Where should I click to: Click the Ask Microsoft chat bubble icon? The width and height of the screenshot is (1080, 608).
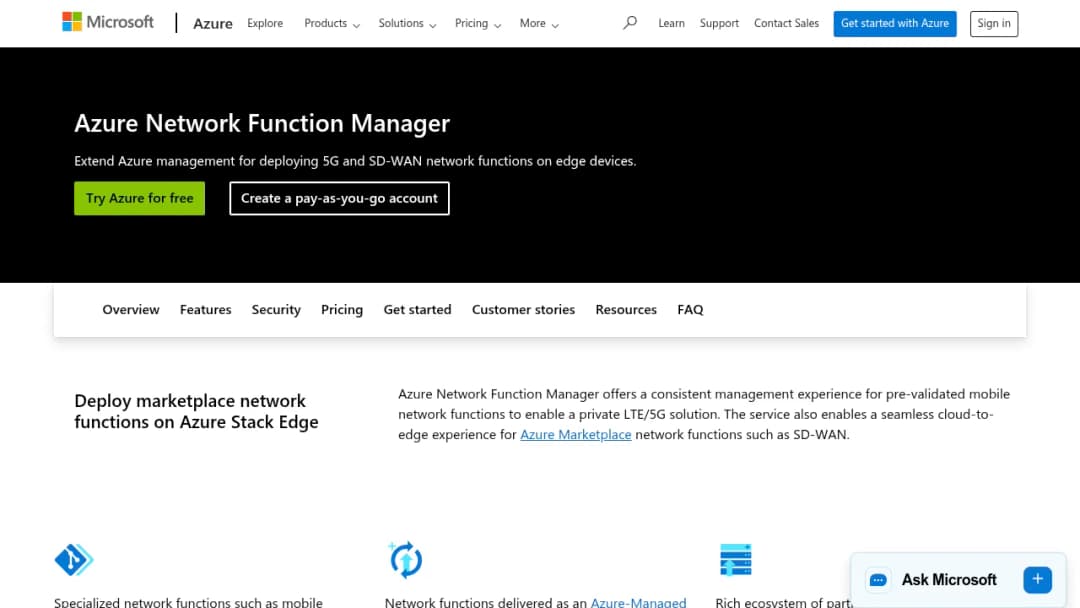(878, 580)
